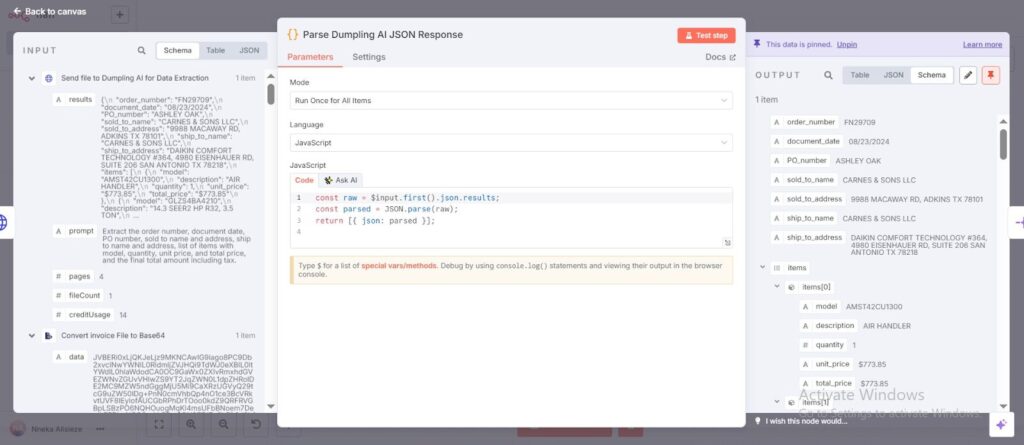Open the Settings tab
Image resolution: width=1024 pixels, height=445 pixels.
[369, 58]
